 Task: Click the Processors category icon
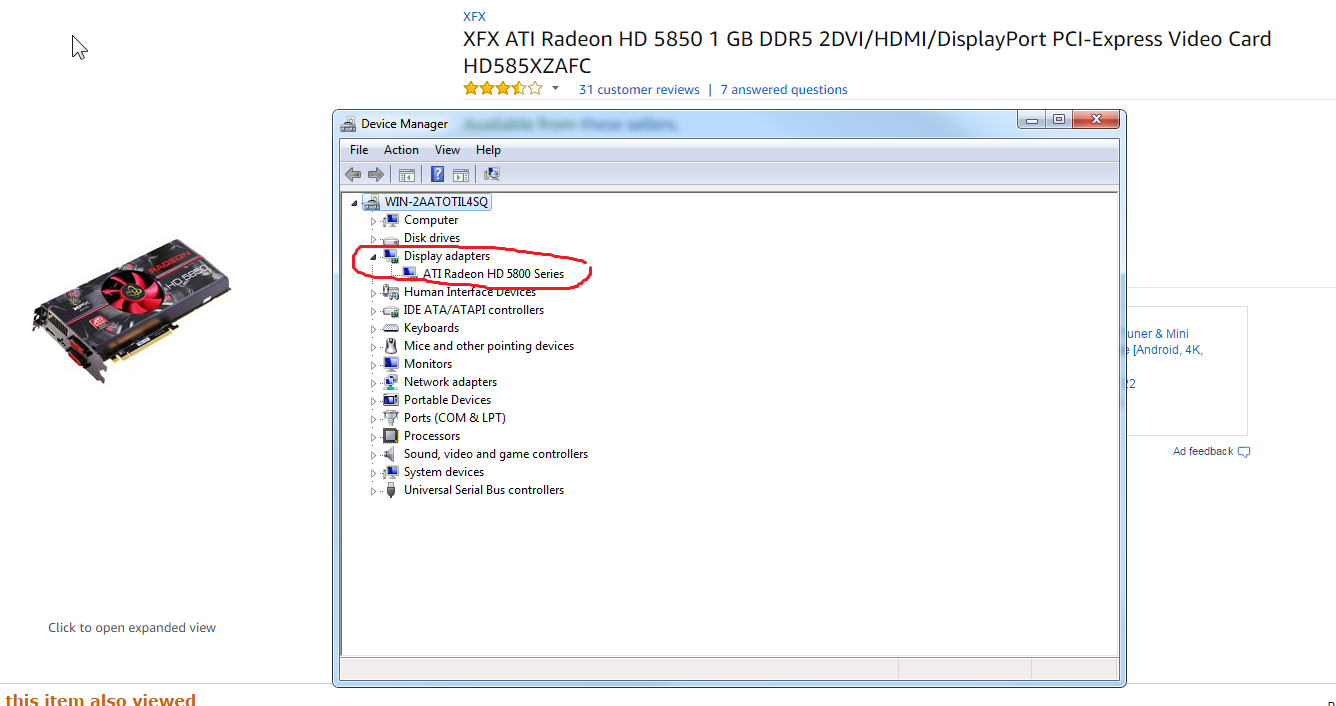click(391, 436)
